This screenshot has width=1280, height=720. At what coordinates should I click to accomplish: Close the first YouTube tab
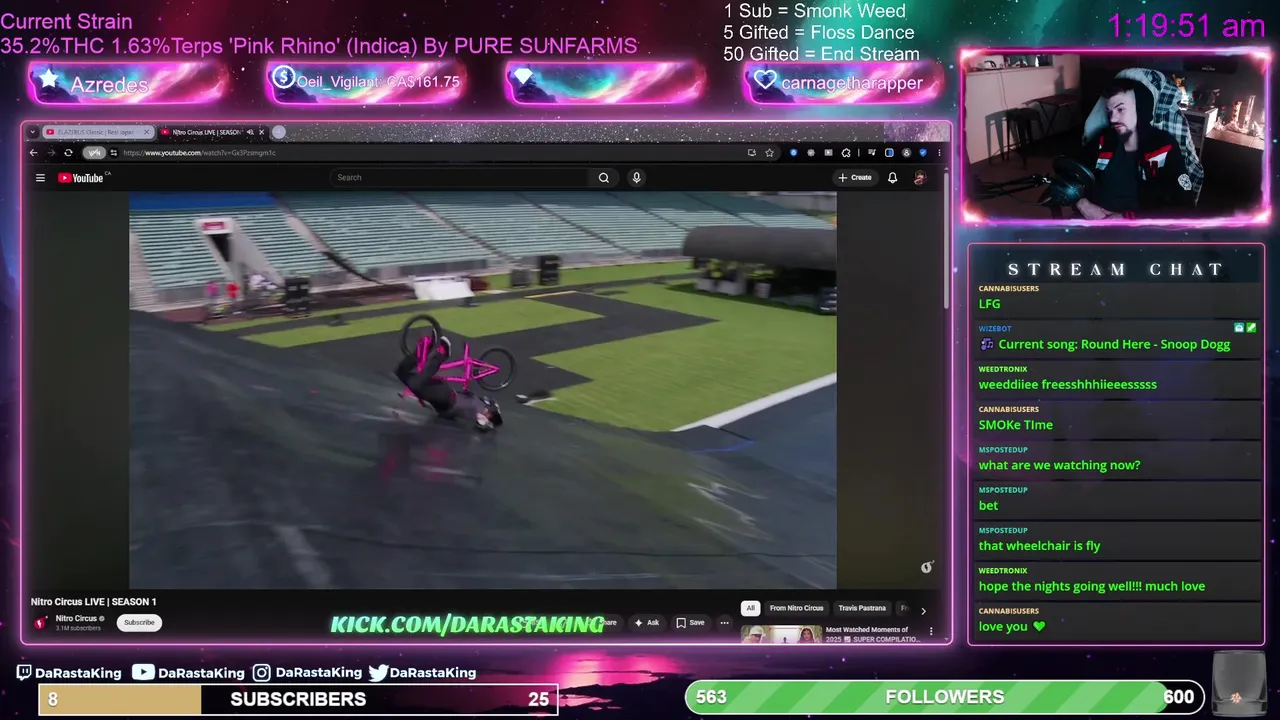(147, 132)
